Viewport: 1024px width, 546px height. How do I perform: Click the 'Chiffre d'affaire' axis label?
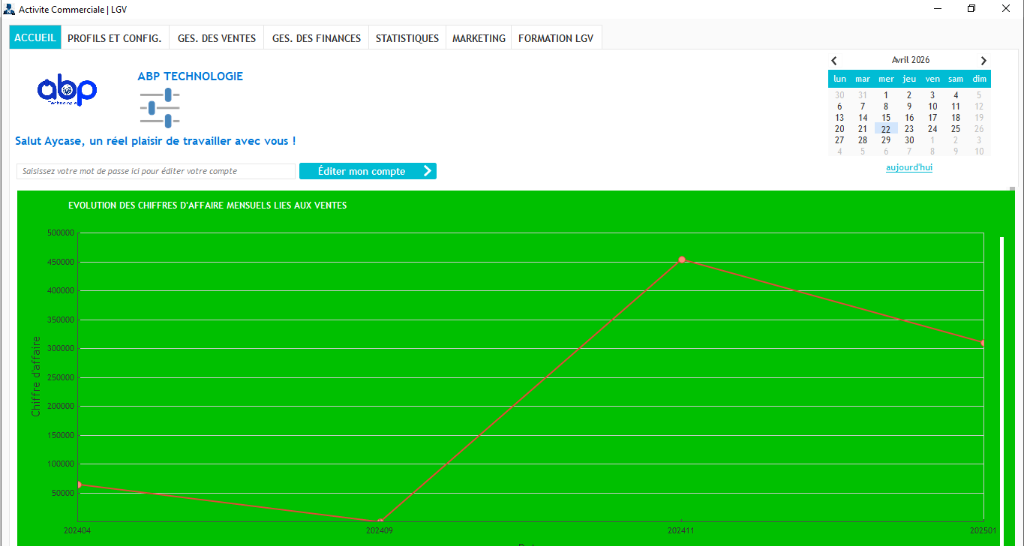point(36,376)
